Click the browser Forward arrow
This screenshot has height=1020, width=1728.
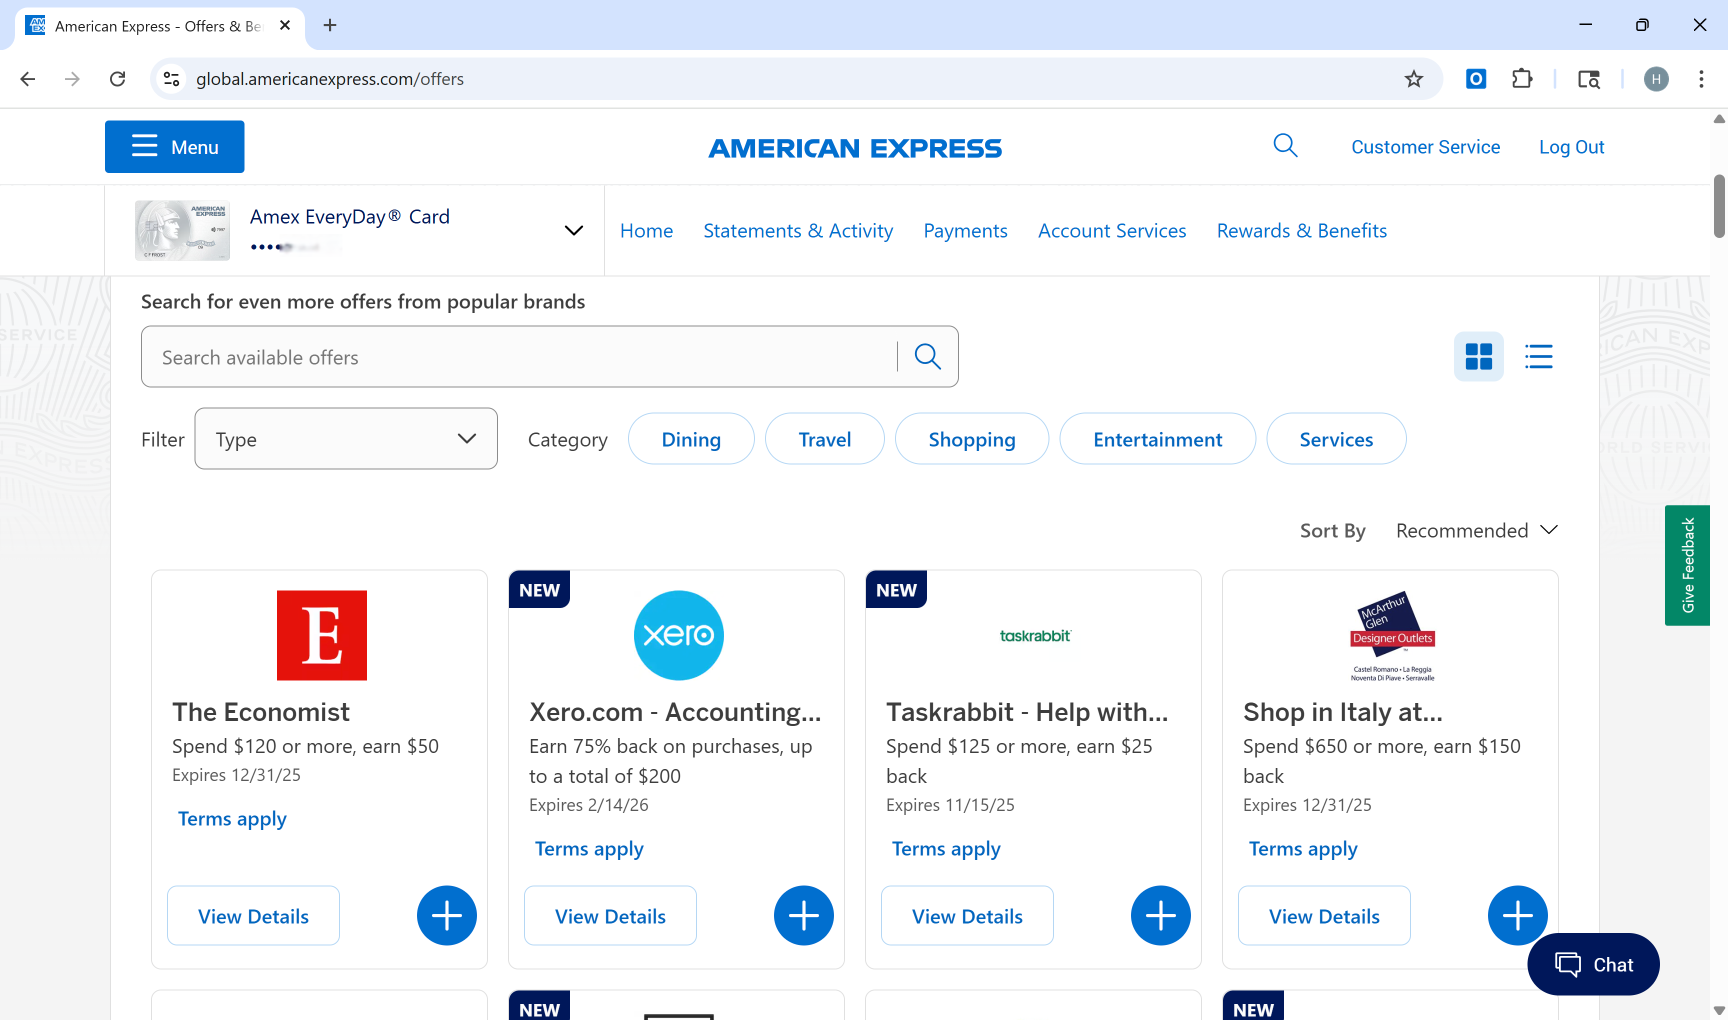[72, 79]
